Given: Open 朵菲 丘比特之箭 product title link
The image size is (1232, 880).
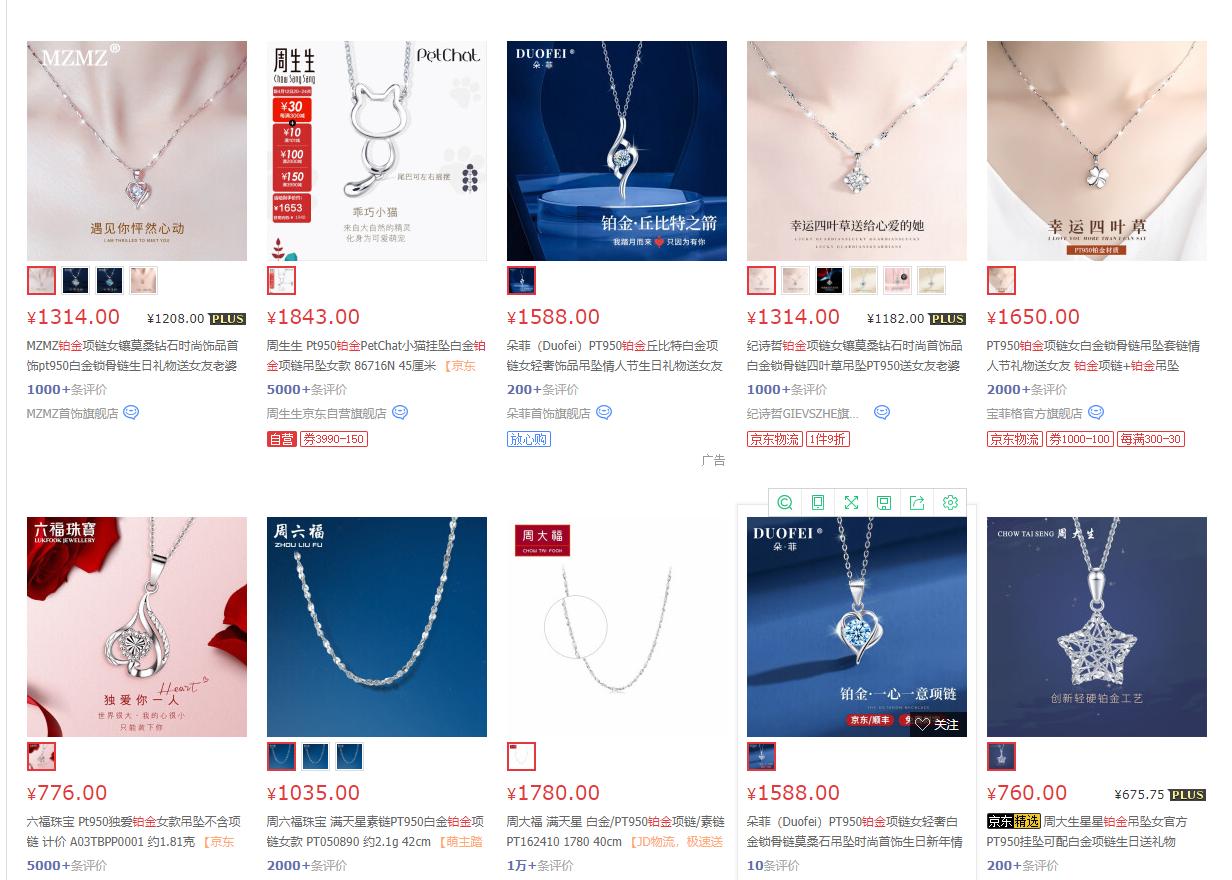Looking at the screenshot, I should pyautogui.click(x=615, y=356).
